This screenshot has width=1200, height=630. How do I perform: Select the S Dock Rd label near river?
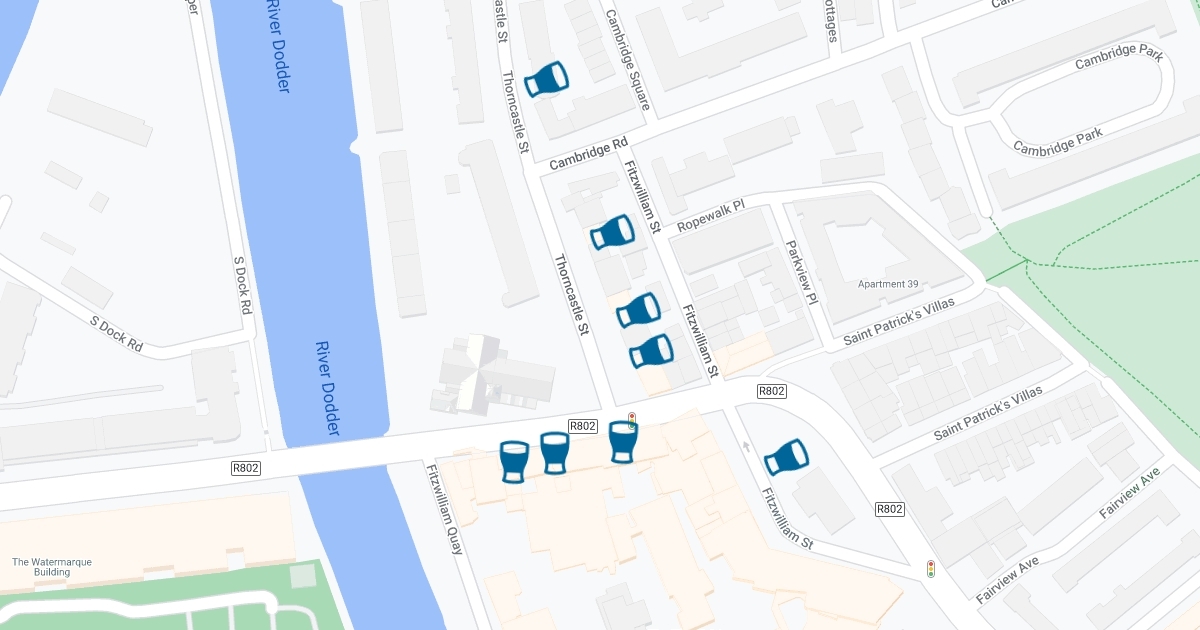click(241, 286)
